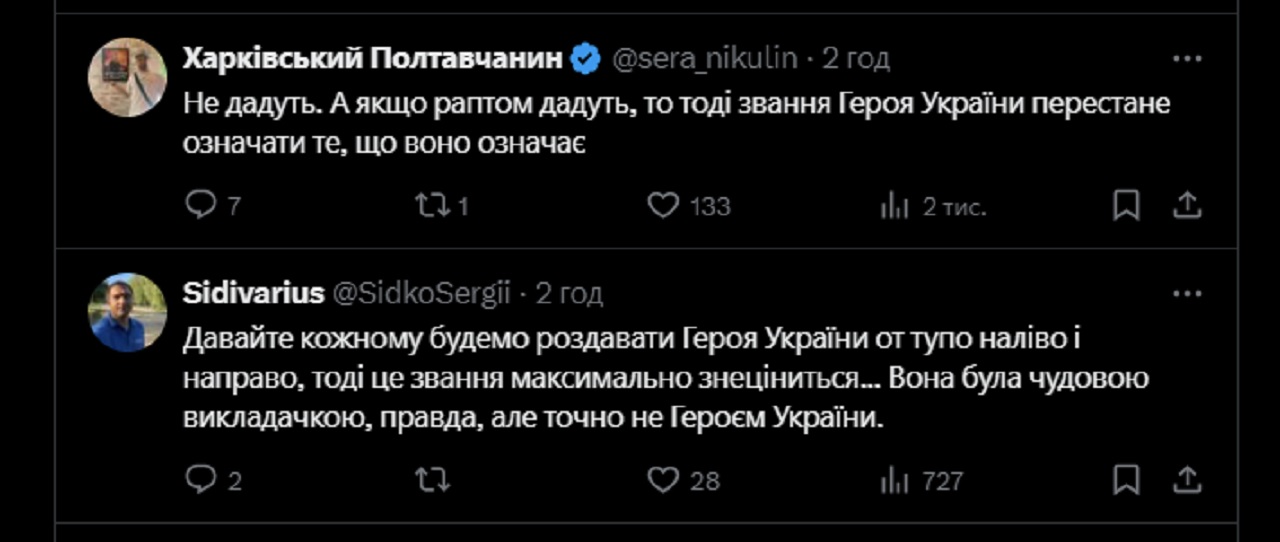Reply to Харківський Полтавчанин's tweet
The height and width of the screenshot is (542, 1280).
click(x=201, y=206)
